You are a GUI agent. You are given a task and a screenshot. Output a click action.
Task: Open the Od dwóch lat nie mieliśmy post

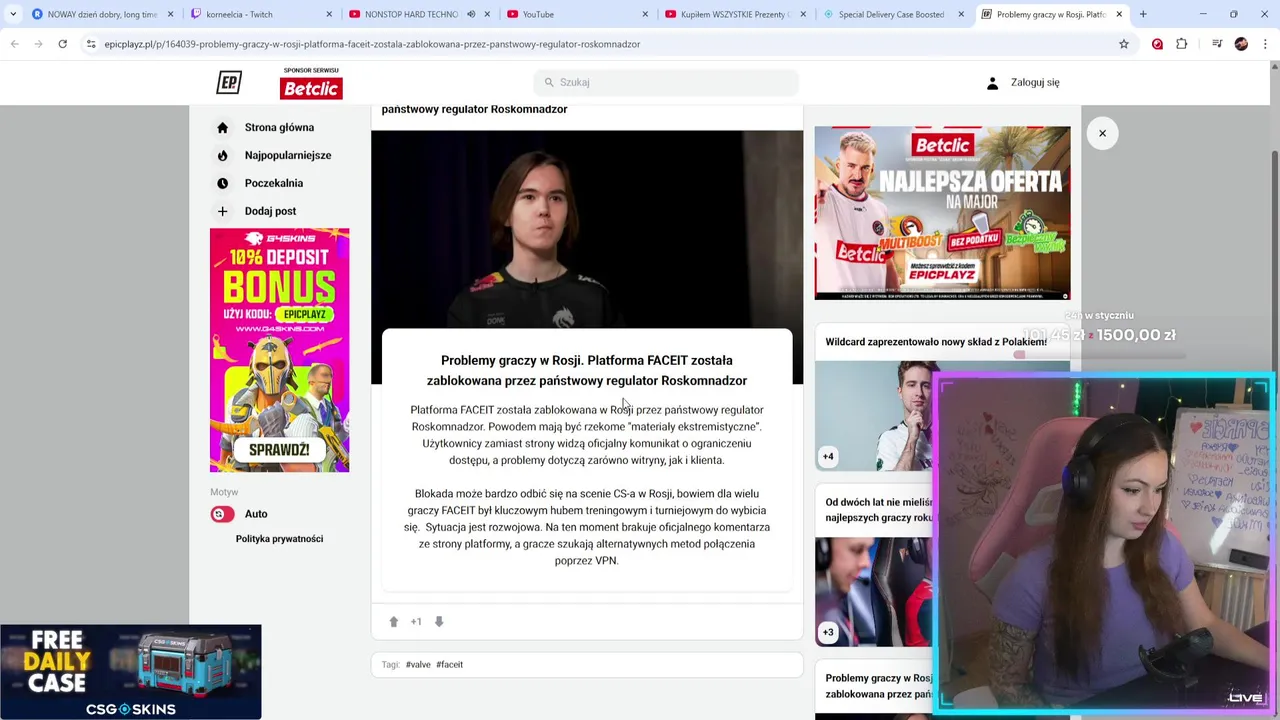(878, 510)
